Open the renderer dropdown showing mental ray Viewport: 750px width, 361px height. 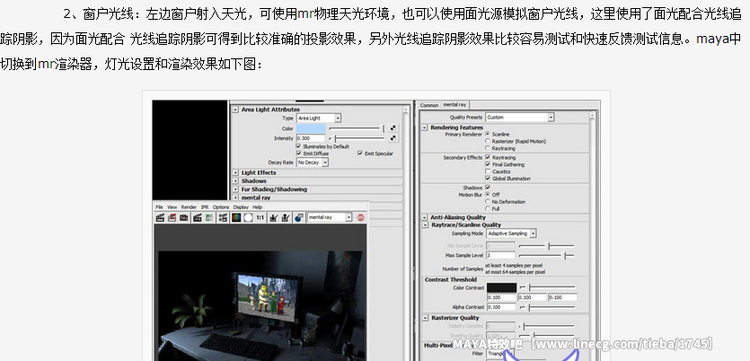(330, 217)
